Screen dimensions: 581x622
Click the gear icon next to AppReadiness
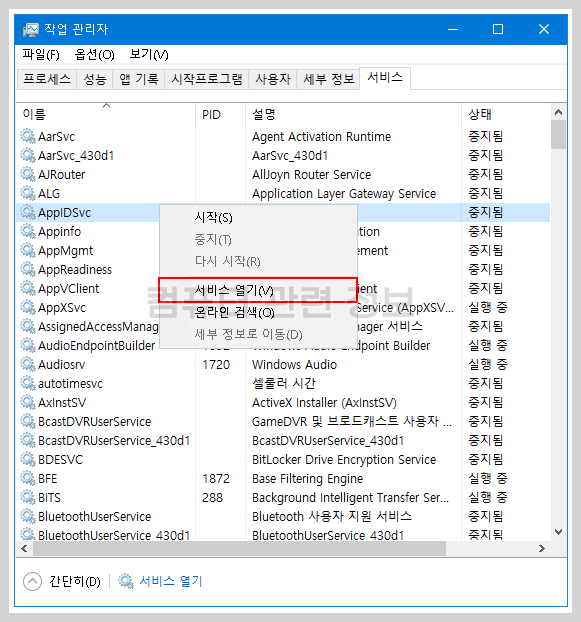28,269
